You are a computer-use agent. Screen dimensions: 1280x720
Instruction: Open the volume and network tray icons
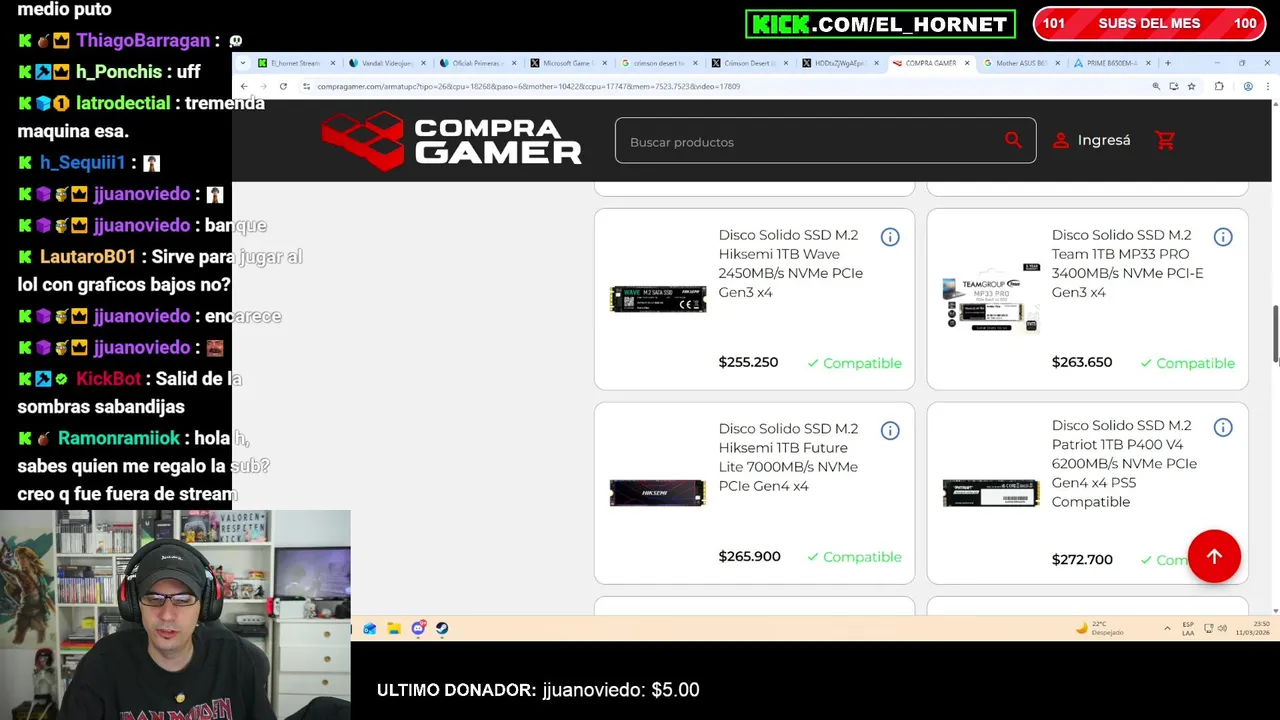click(1215, 629)
